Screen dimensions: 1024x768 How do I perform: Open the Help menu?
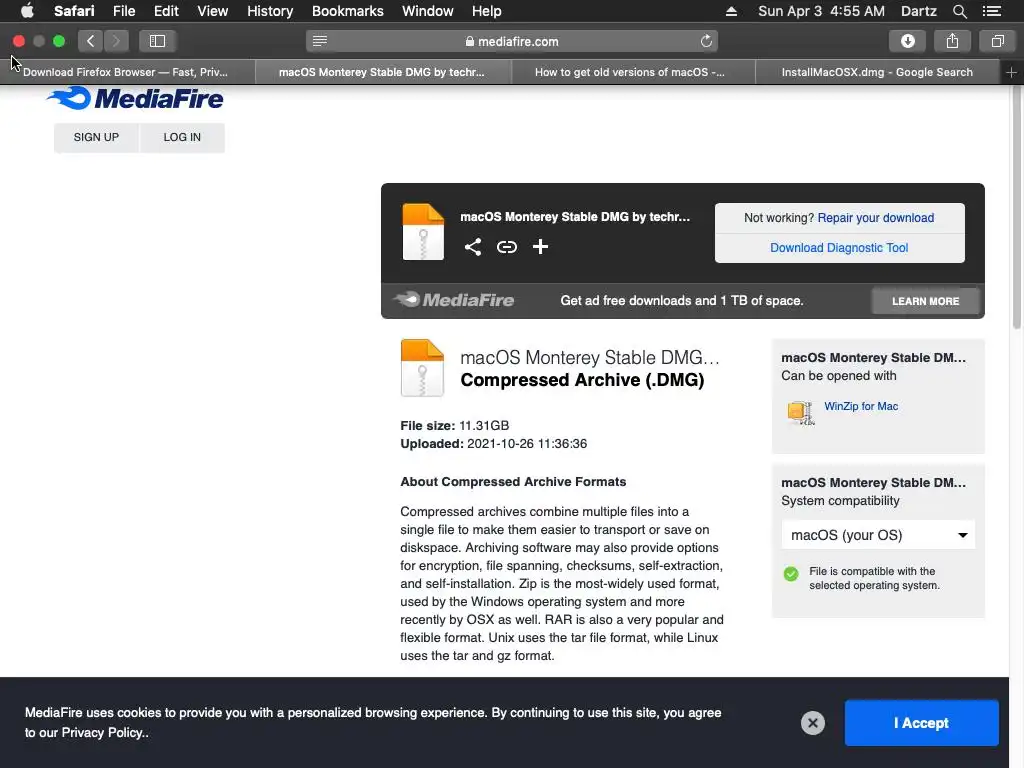(487, 11)
